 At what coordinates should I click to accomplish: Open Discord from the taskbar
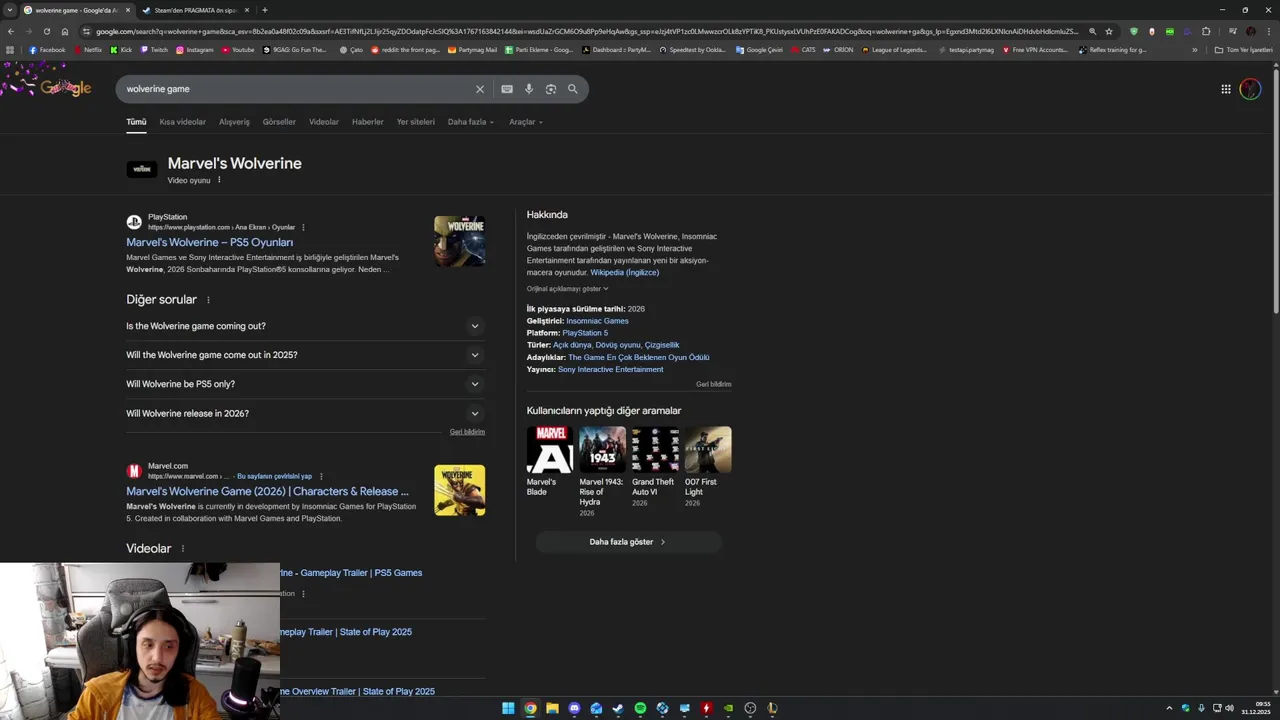coord(574,708)
